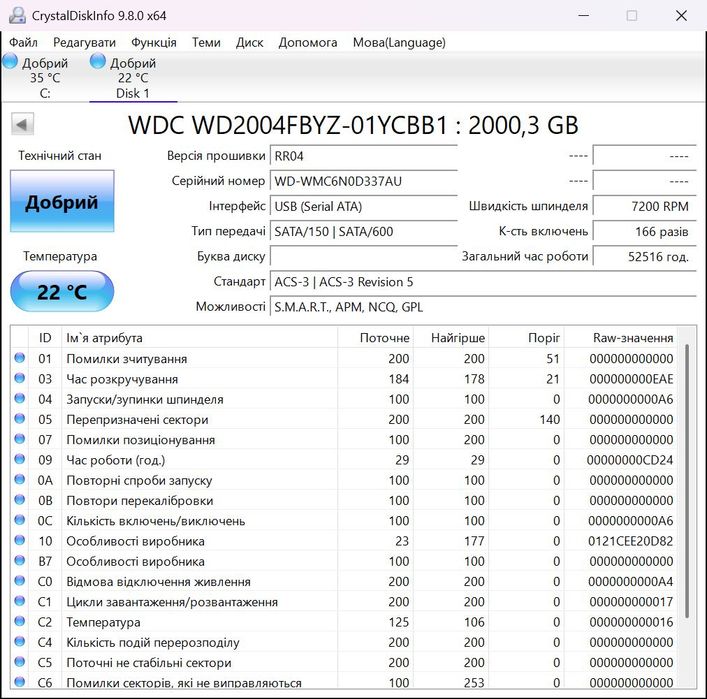The image size is (707, 699).
Task: Open the Диск menu
Action: (249, 42)
